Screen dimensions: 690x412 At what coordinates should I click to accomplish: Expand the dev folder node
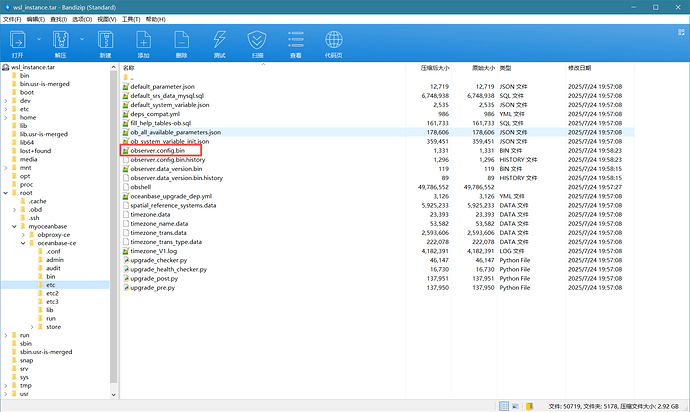(6, 101)
